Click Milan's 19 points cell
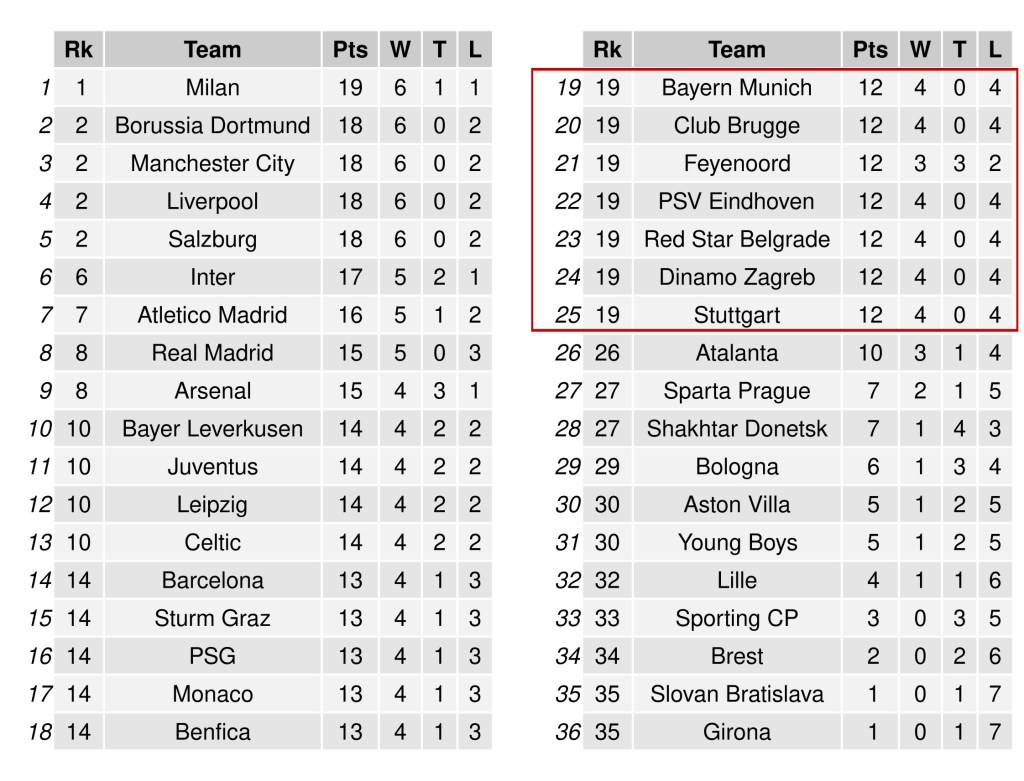This screenshot has height=781, width=1024. coord(350,88)
